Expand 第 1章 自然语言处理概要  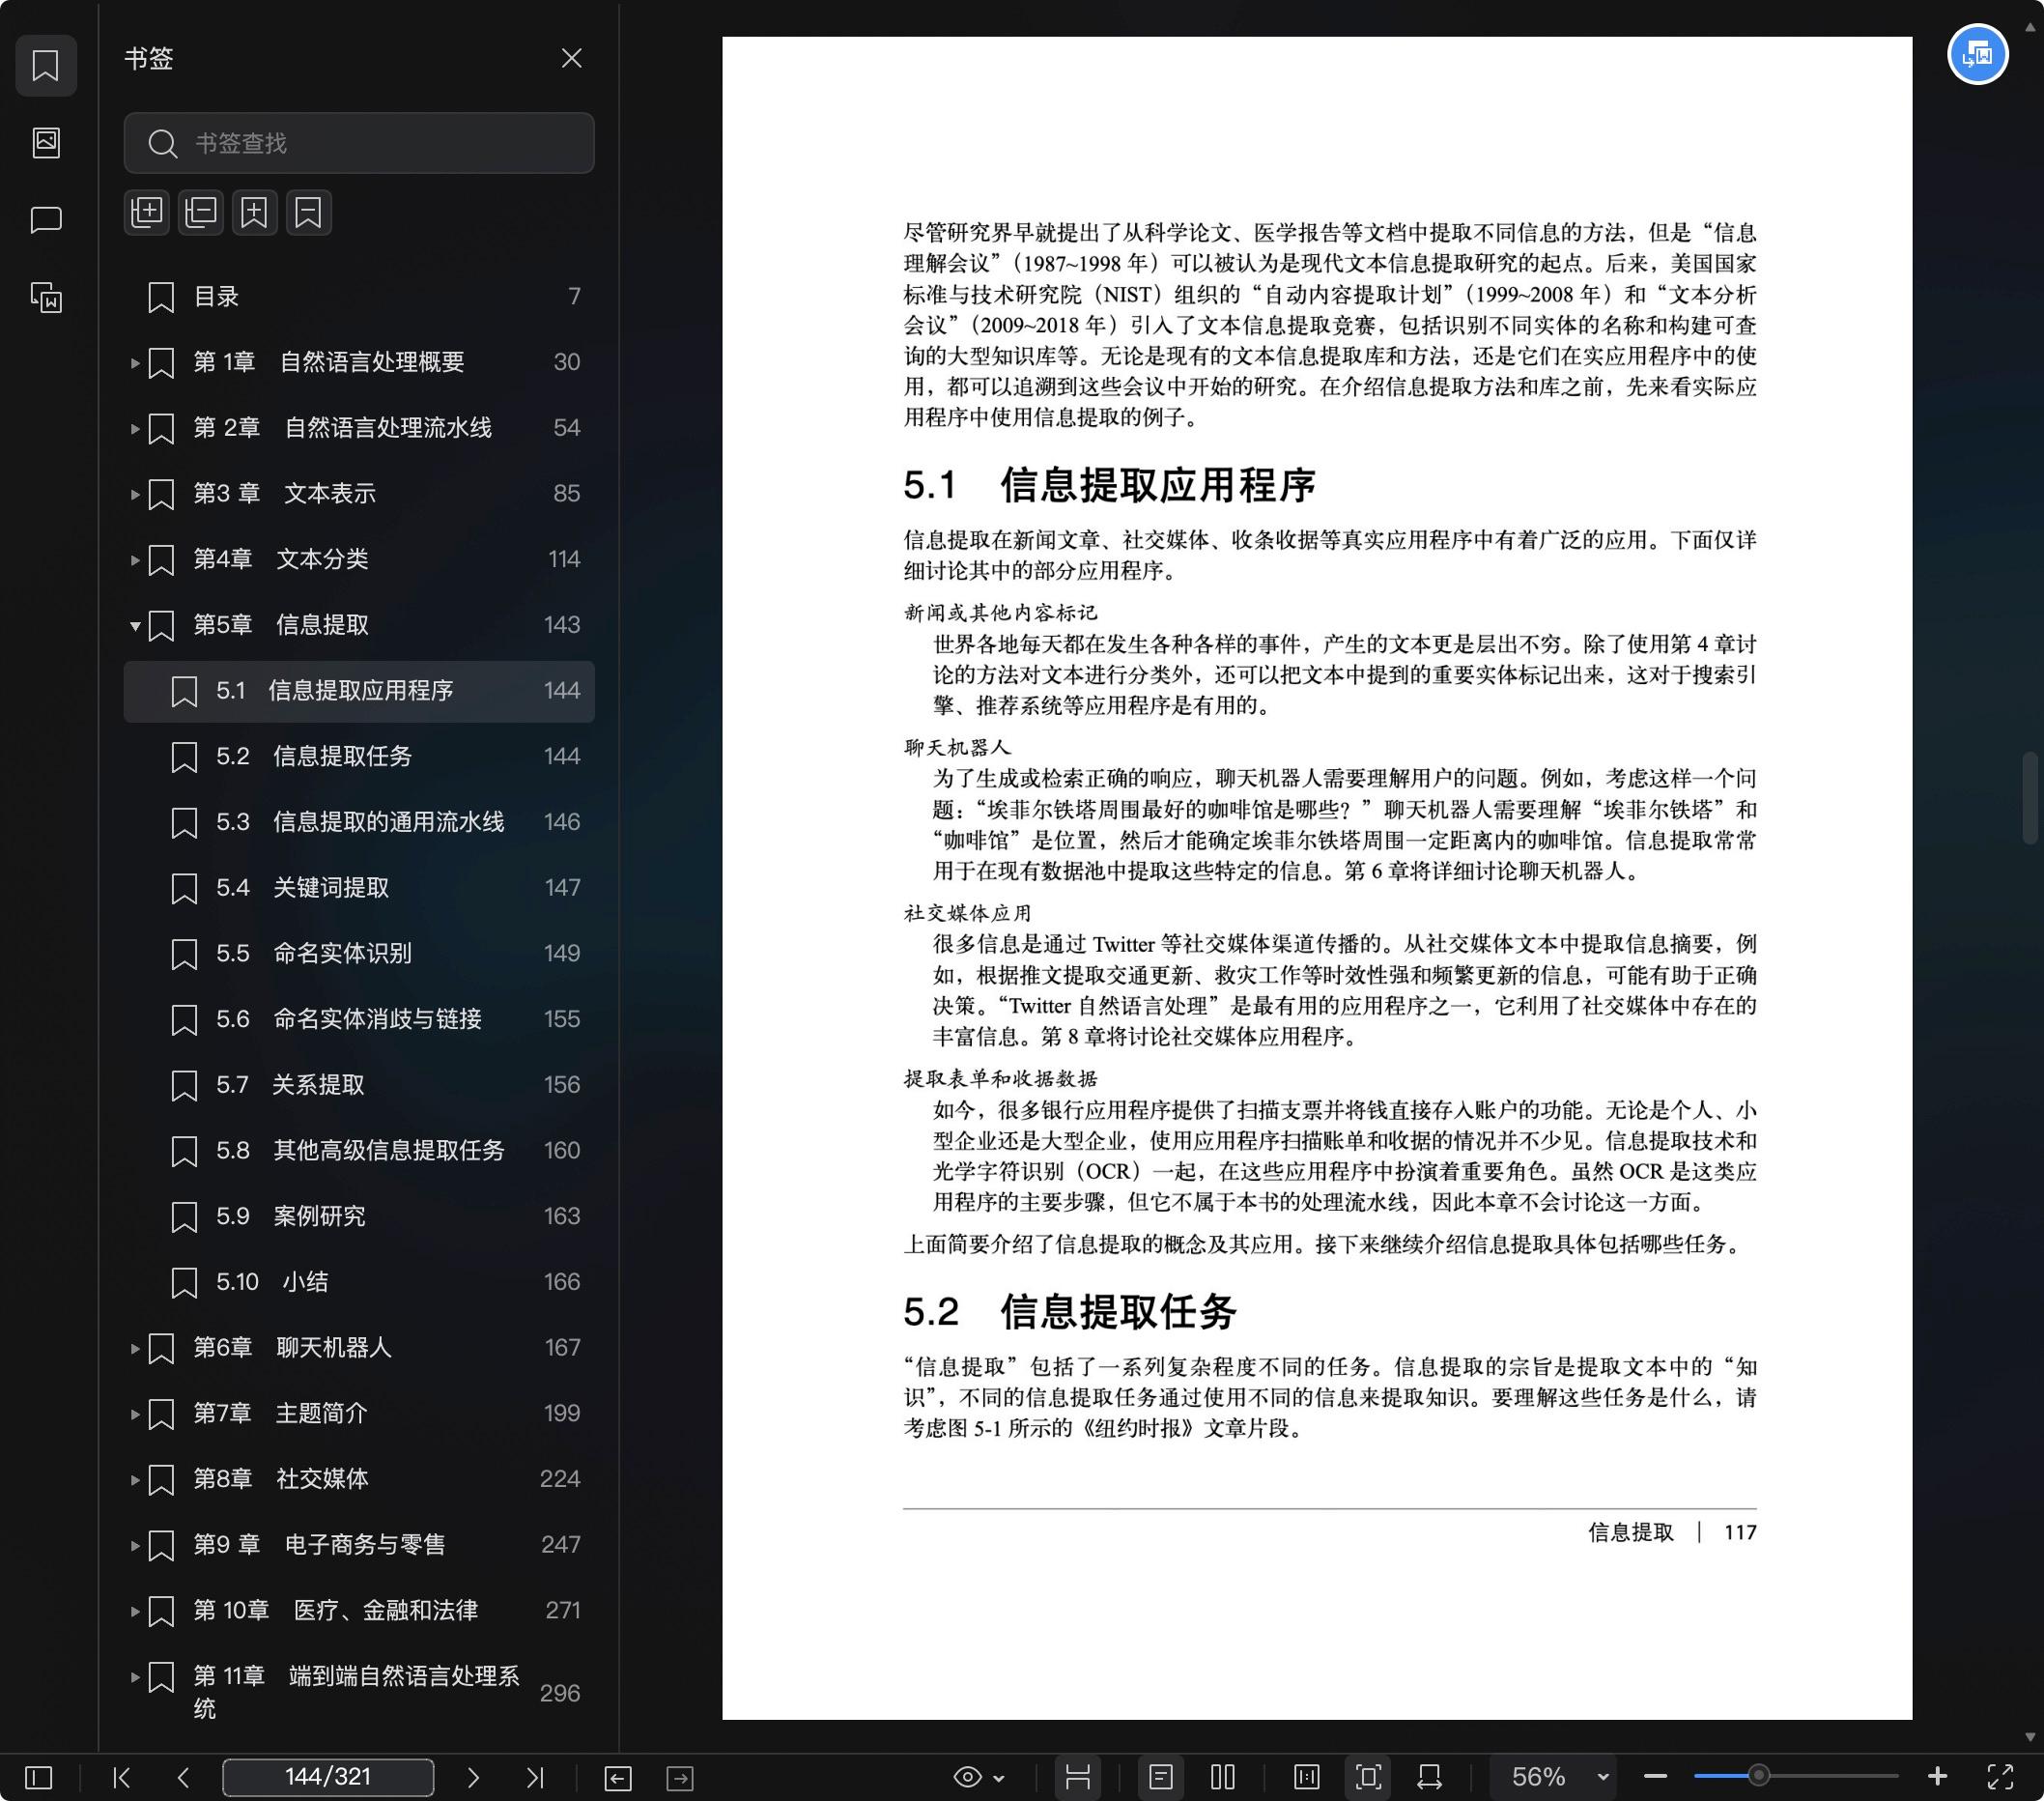134,362
